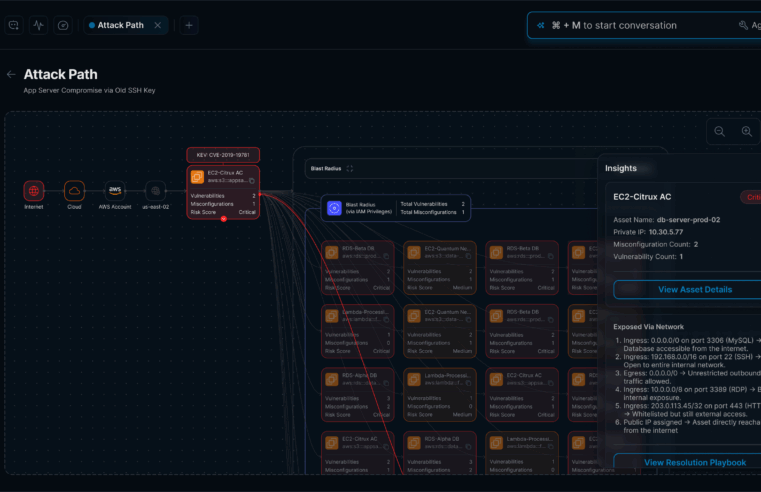The height and width of the screenshot is (492, 761).
Task: Open the new chat icon in top bar
Action: tap(14, 25)
